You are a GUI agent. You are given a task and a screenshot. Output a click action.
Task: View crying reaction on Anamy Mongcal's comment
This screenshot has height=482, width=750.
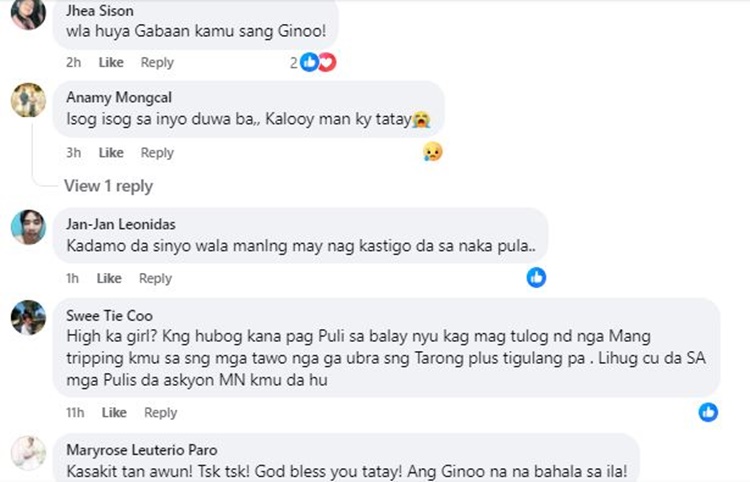click(432, 152)
